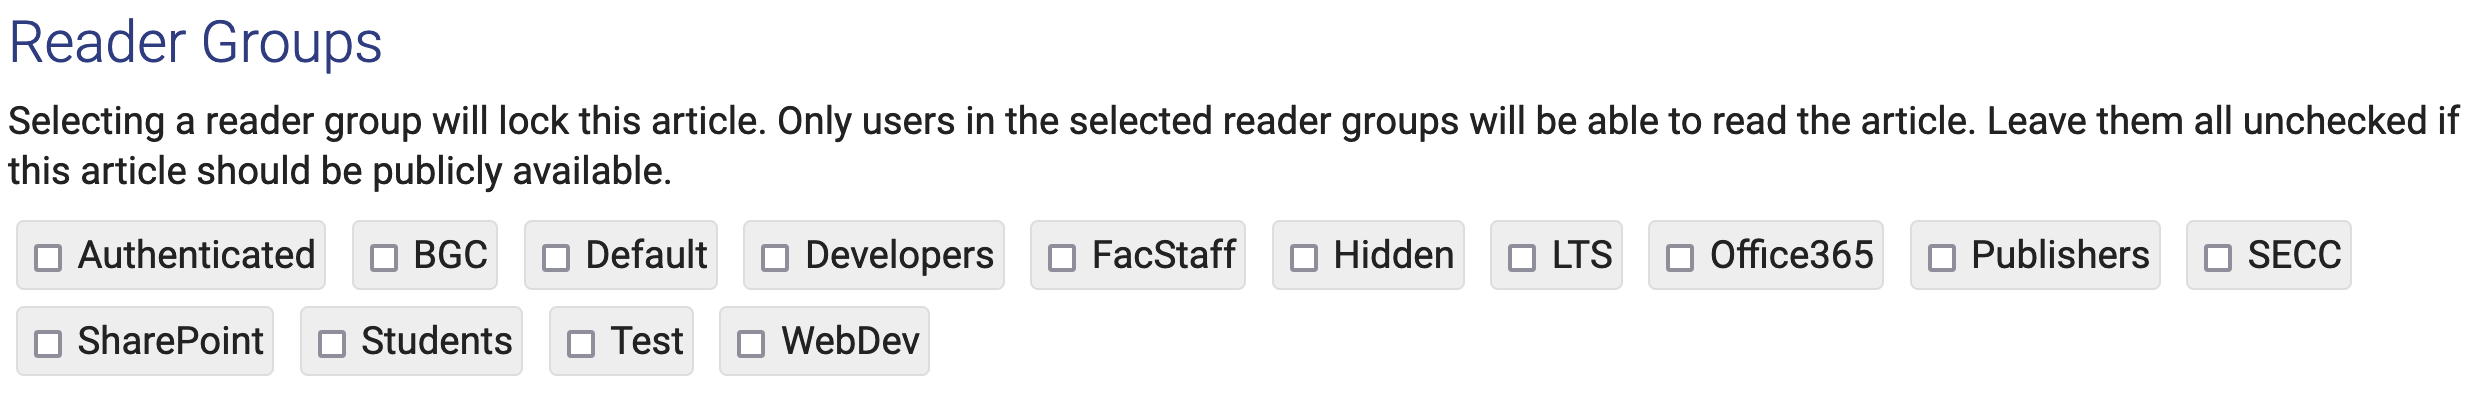Check the Authenticated reader group checkbox
Viewport: 2484px width, 398px height.
pos(48,258)
